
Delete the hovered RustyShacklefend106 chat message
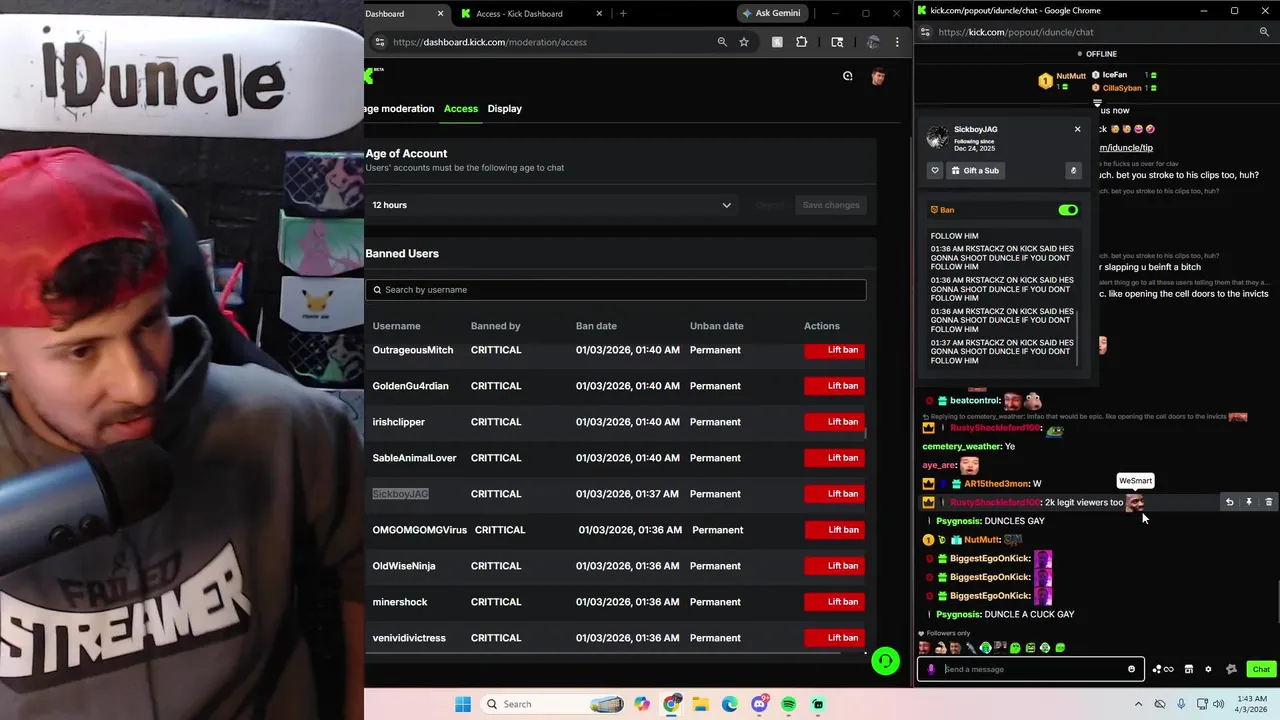(x=1269, y=502)
